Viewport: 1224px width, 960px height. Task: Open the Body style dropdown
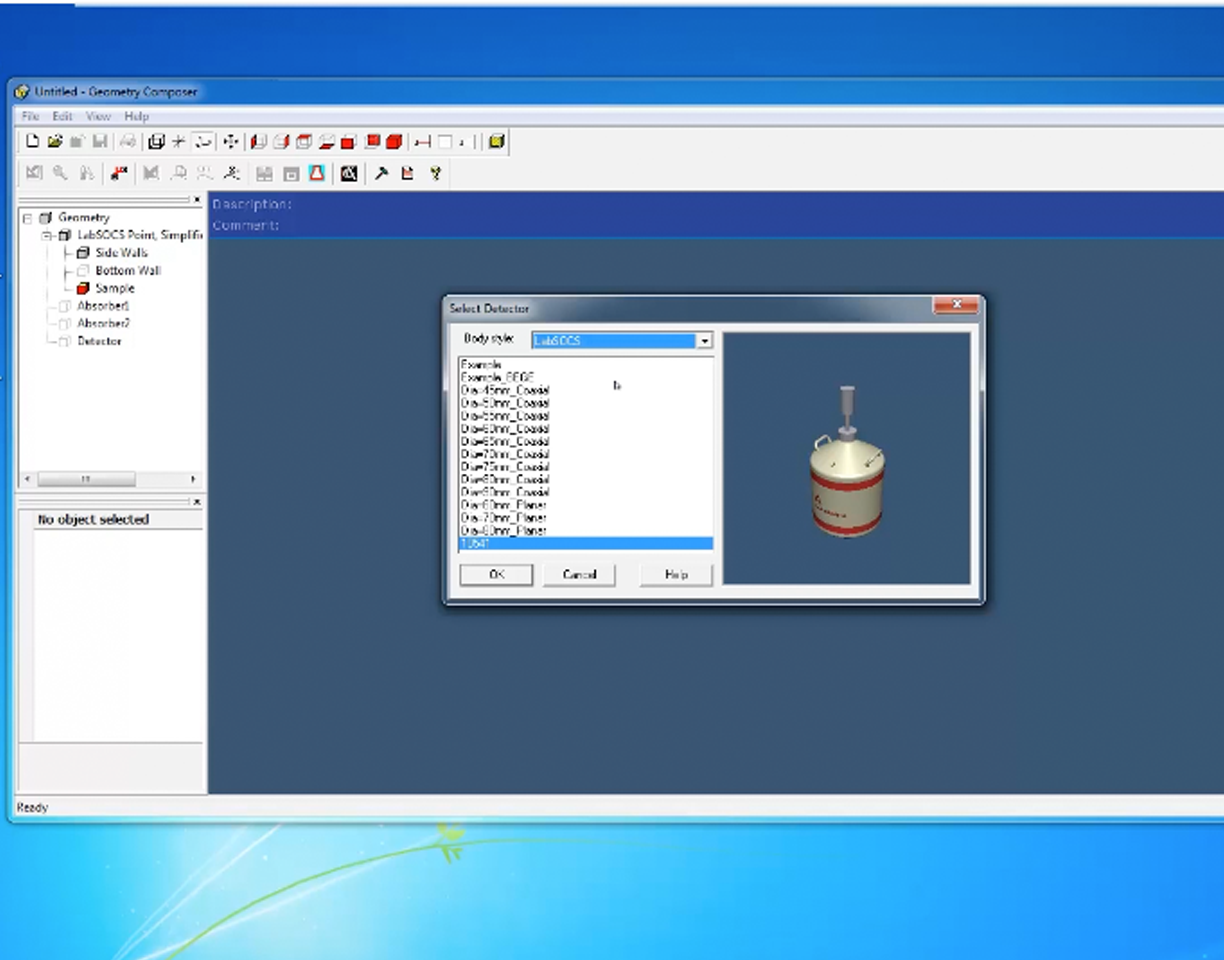[704, 341]
